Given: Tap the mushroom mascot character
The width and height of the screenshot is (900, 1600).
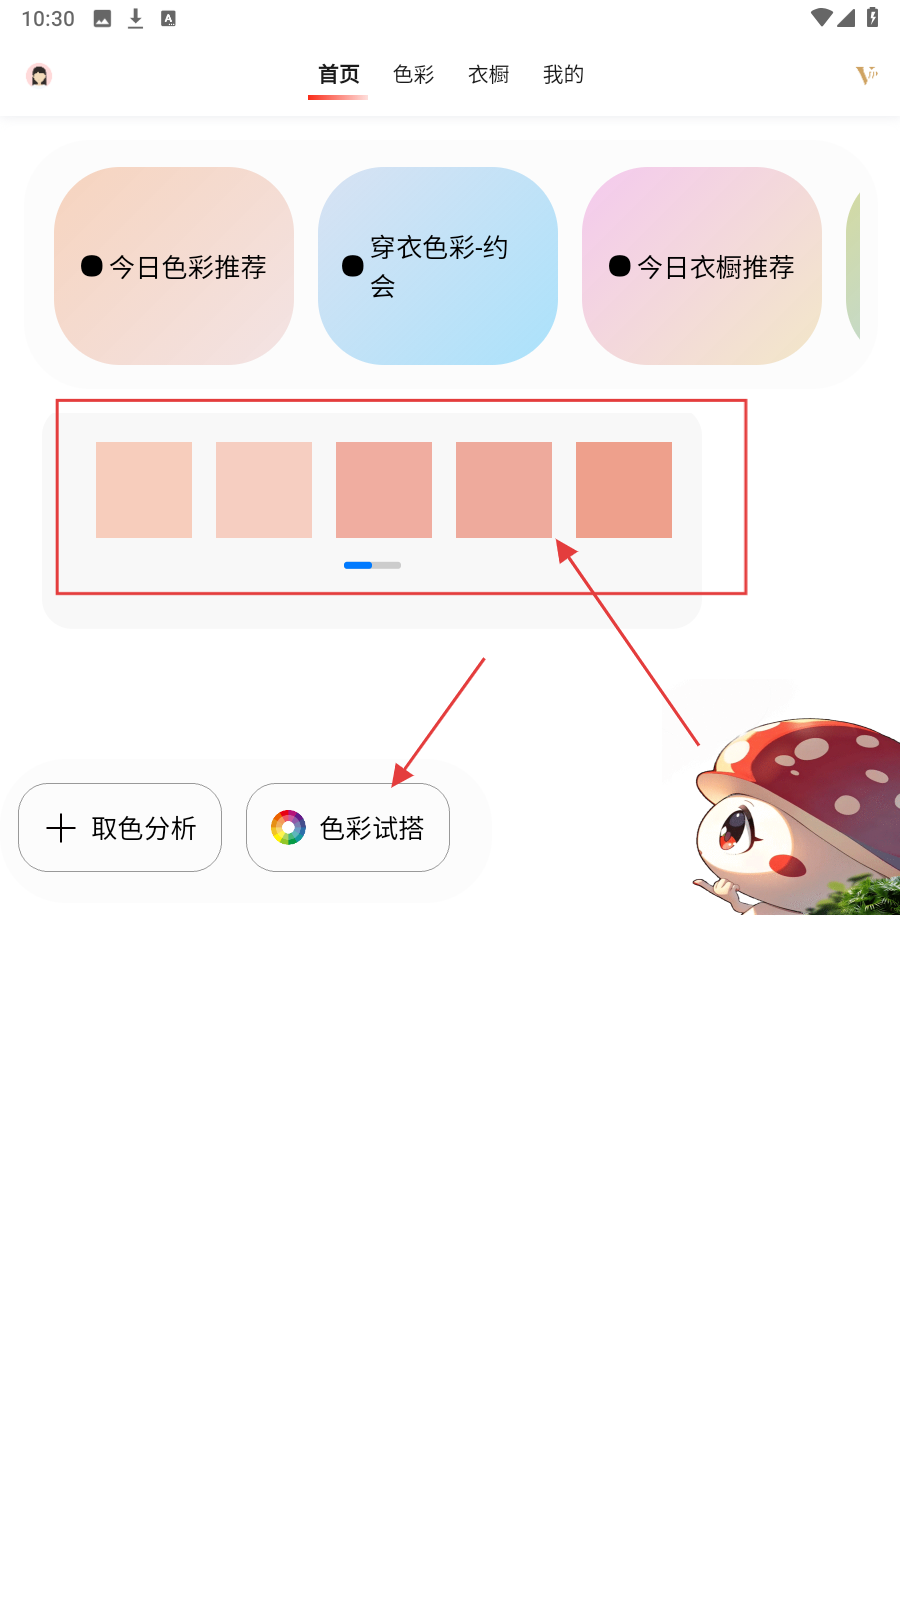Looking at the screenshot, I should pyautogui.click(x=797, y=815).
